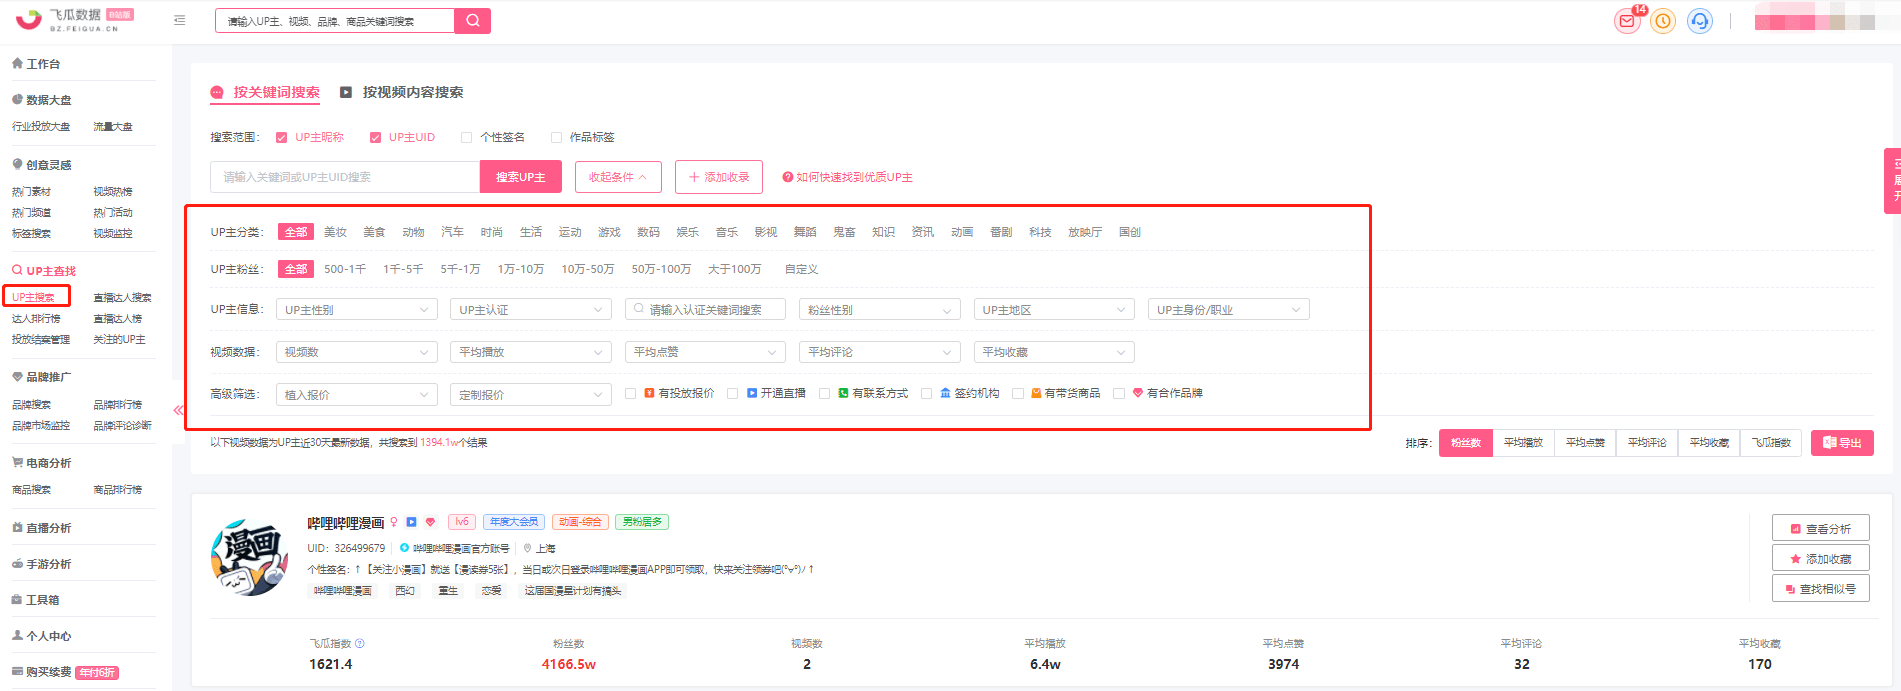Click 添加收藏 for 哔哩哔哩漫画
Viewport: 1901px width, 691px height.
(1821, 558)
